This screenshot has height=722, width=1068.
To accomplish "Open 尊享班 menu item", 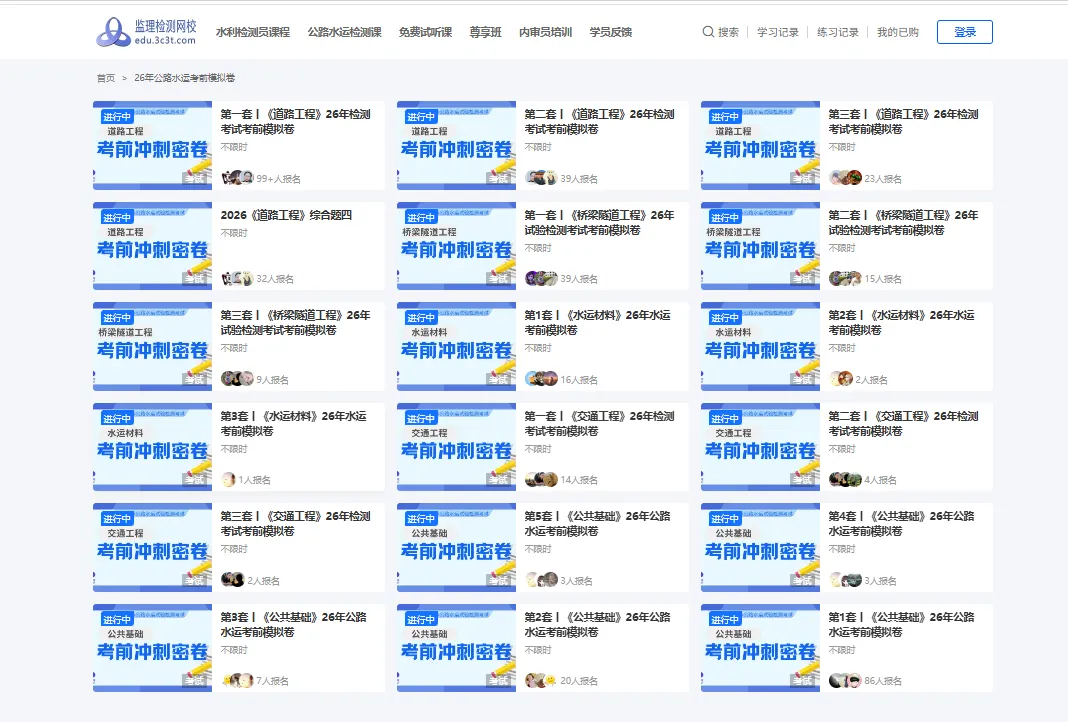I will tap(486, 32).
